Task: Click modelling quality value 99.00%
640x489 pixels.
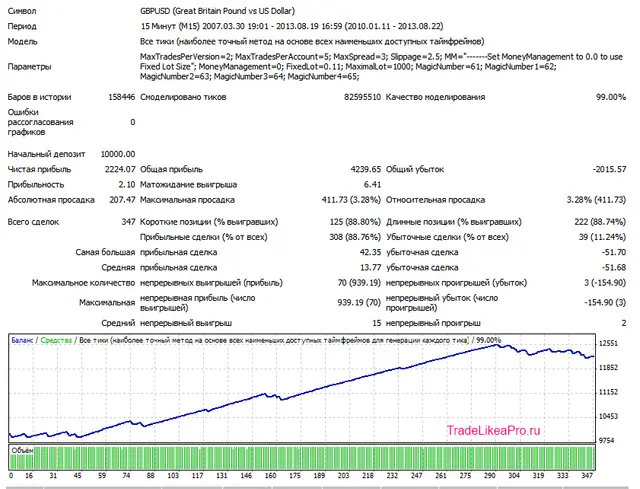Action: point(611,97)
